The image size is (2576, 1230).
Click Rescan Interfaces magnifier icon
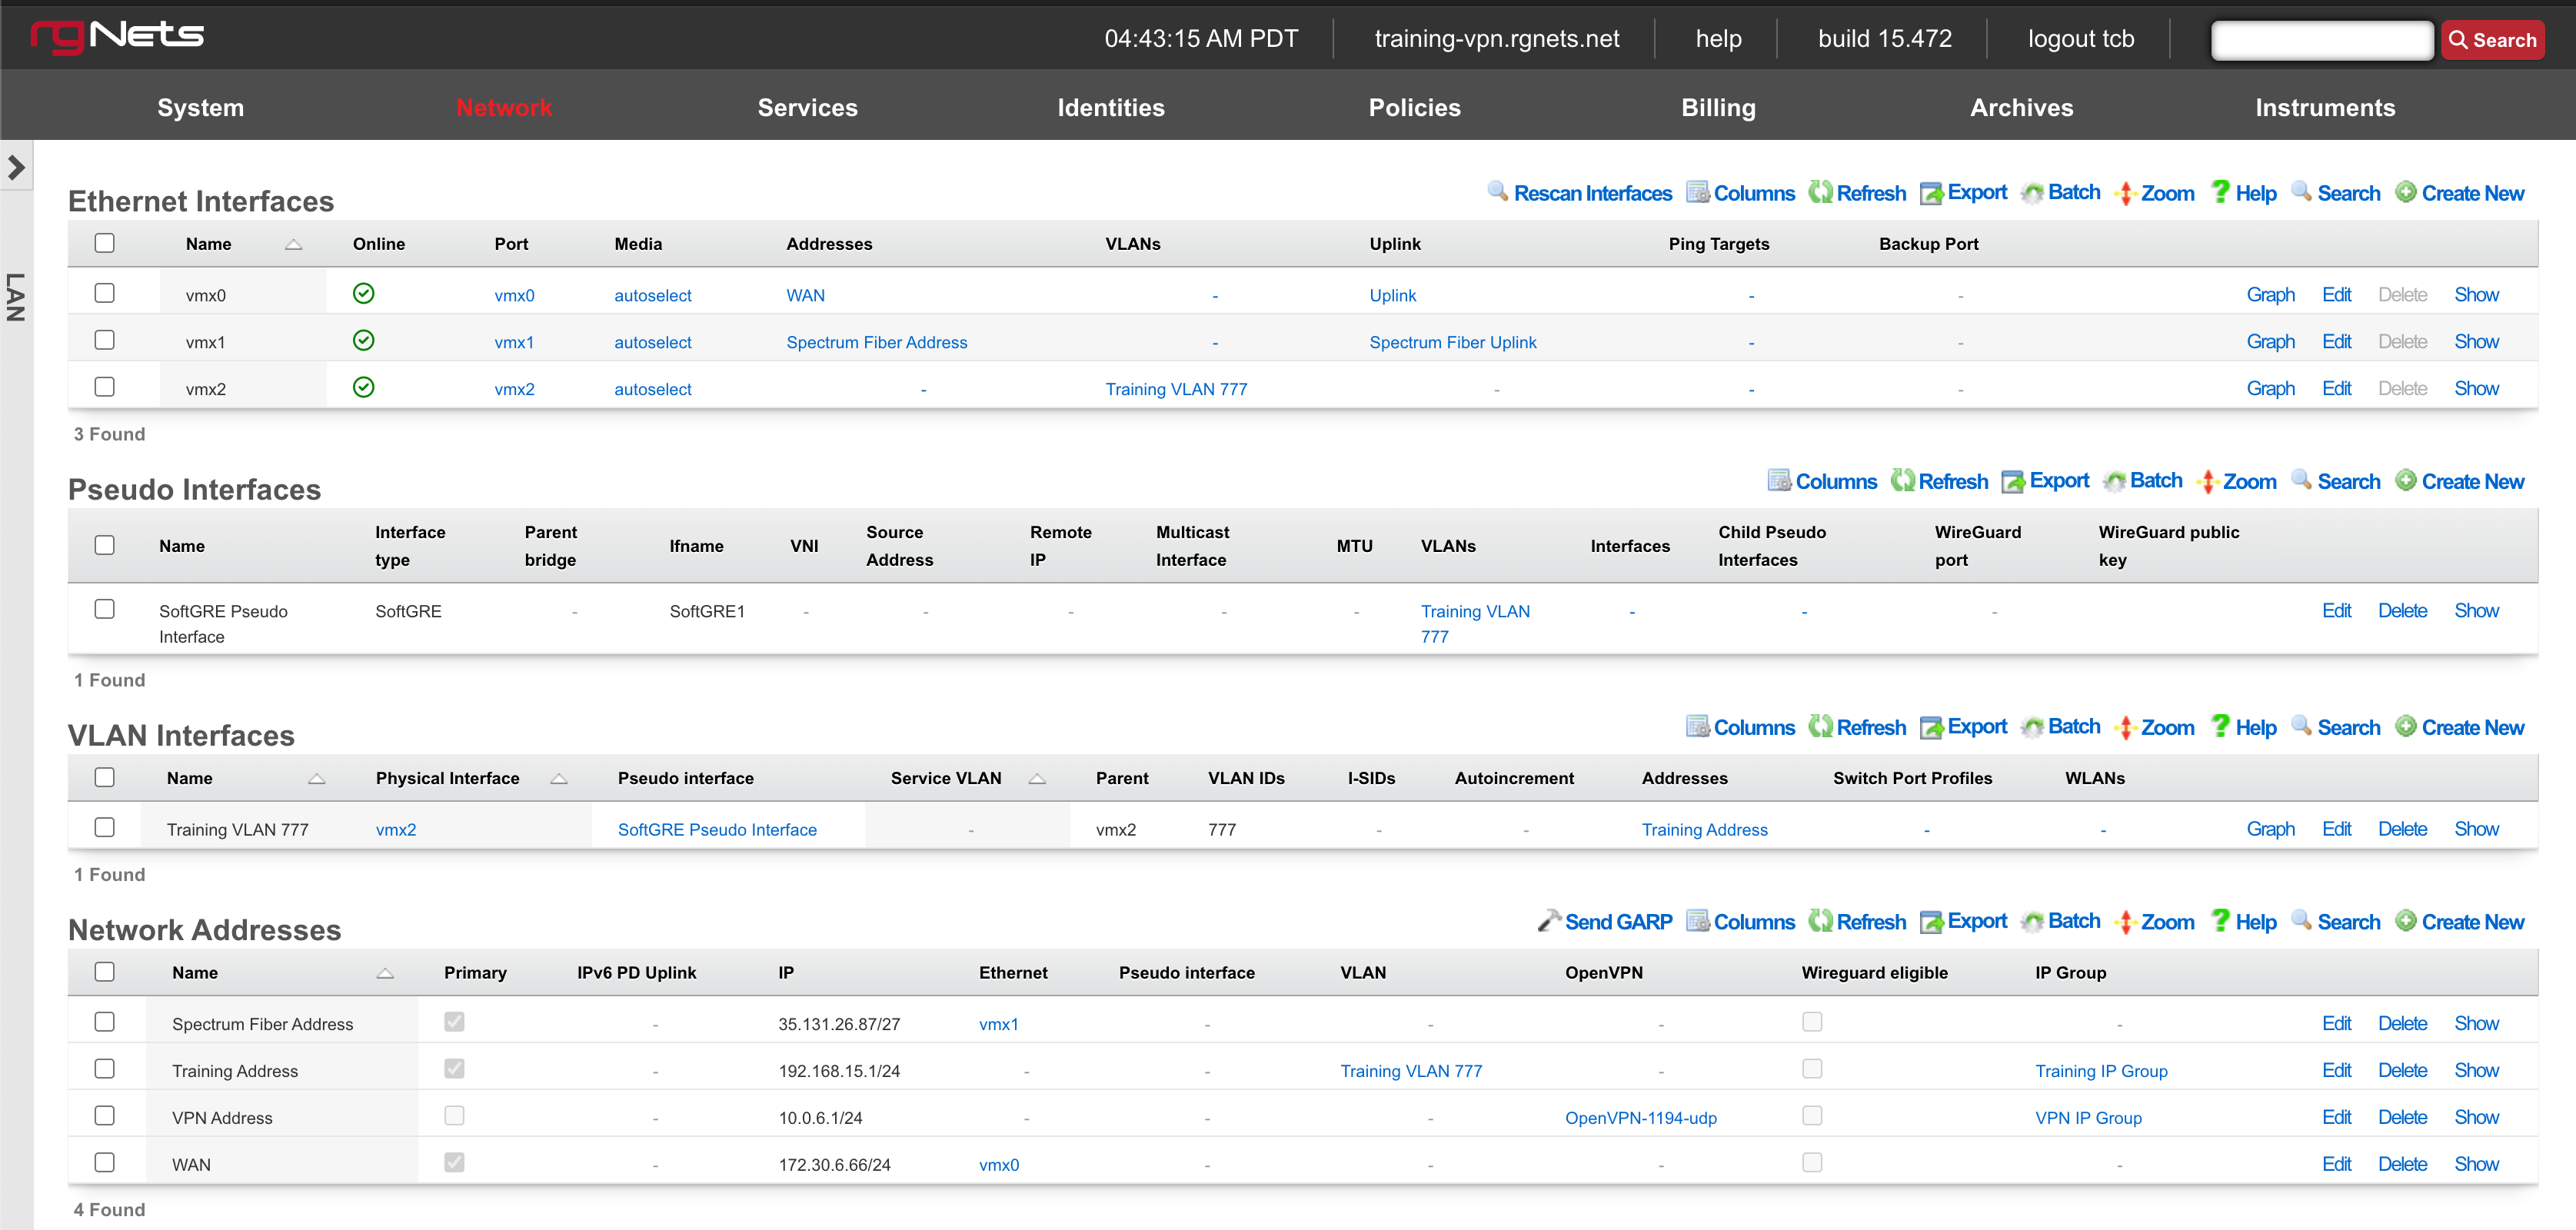(x=1497, y=192)
